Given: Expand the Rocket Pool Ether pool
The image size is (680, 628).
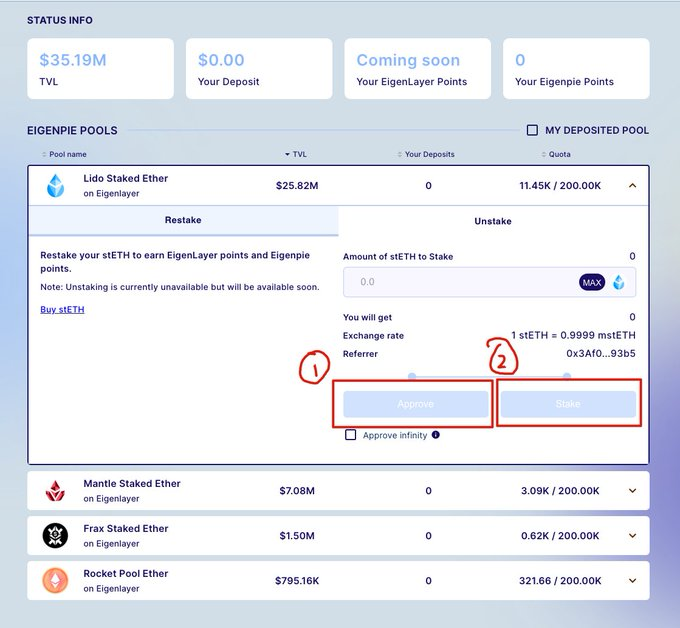Looking at the screenshot, I should tap(633, 580).
